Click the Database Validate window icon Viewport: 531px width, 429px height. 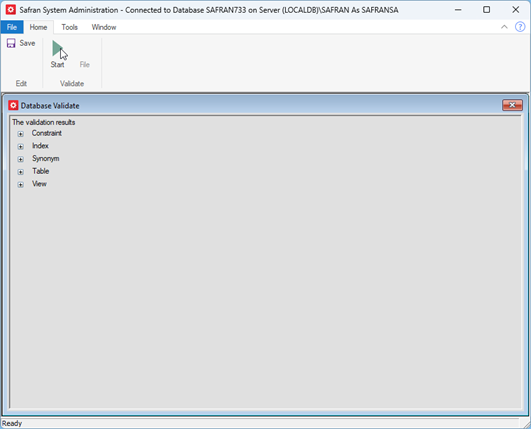pos(13,105)
